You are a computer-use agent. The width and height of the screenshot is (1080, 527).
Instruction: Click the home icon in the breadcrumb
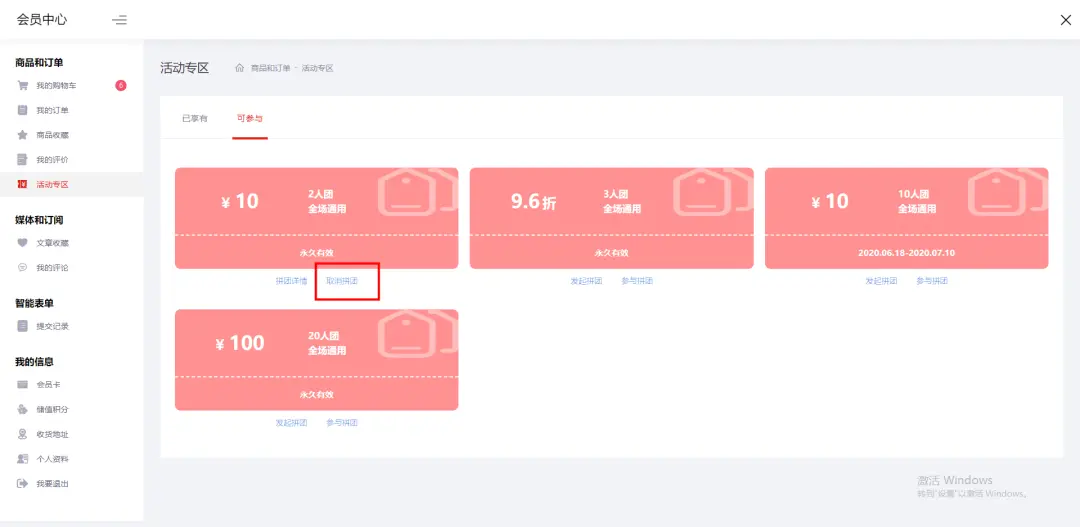(x=239, y=68)
